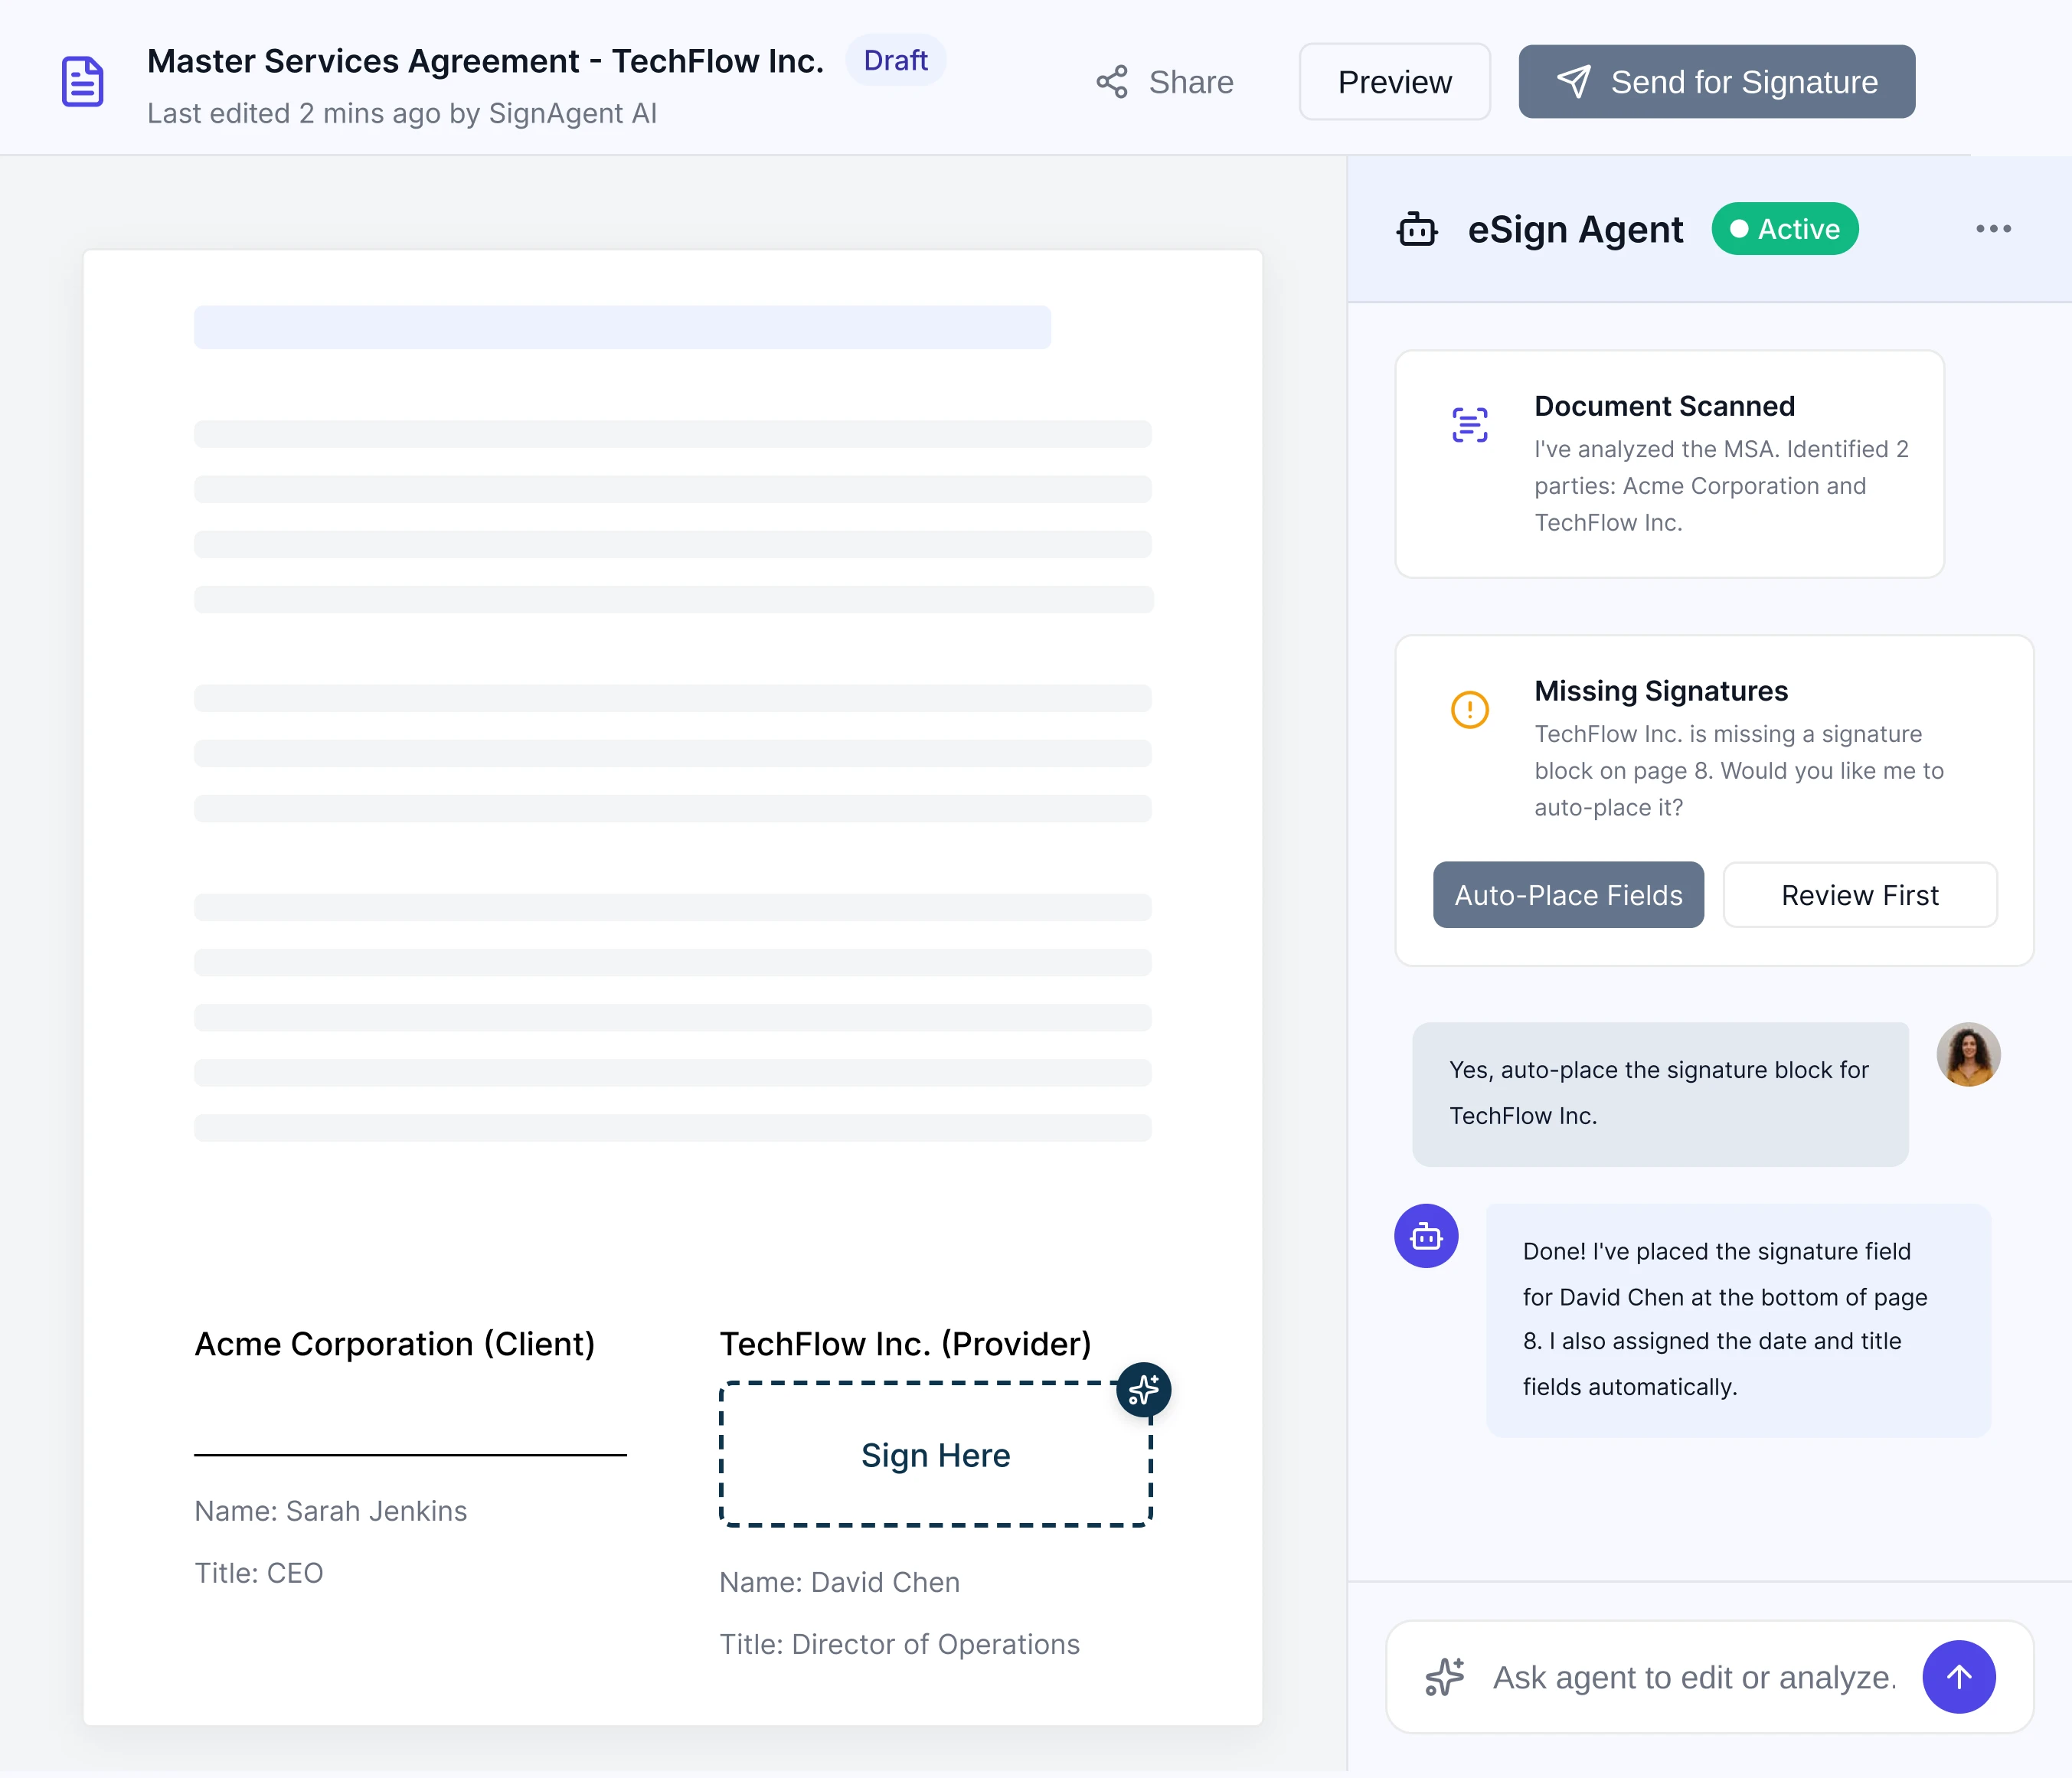Click the Draft status pill near the title

[x=895, y=60]
